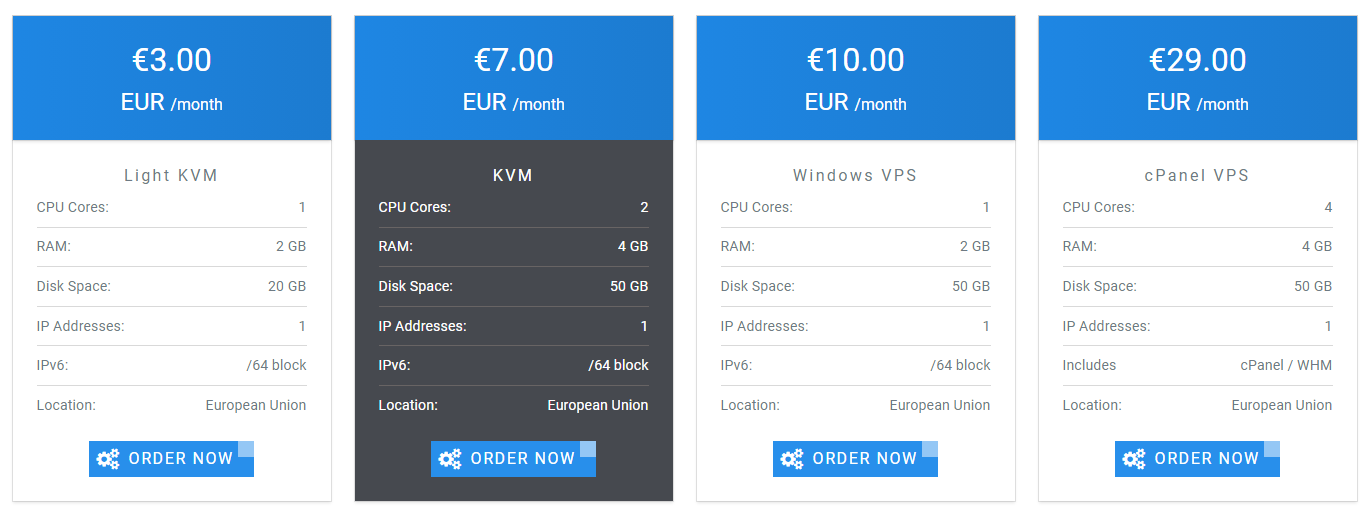Order the Windows VPS plan
The height and width of the screenshot is (514, 1369).
point(855,459)
